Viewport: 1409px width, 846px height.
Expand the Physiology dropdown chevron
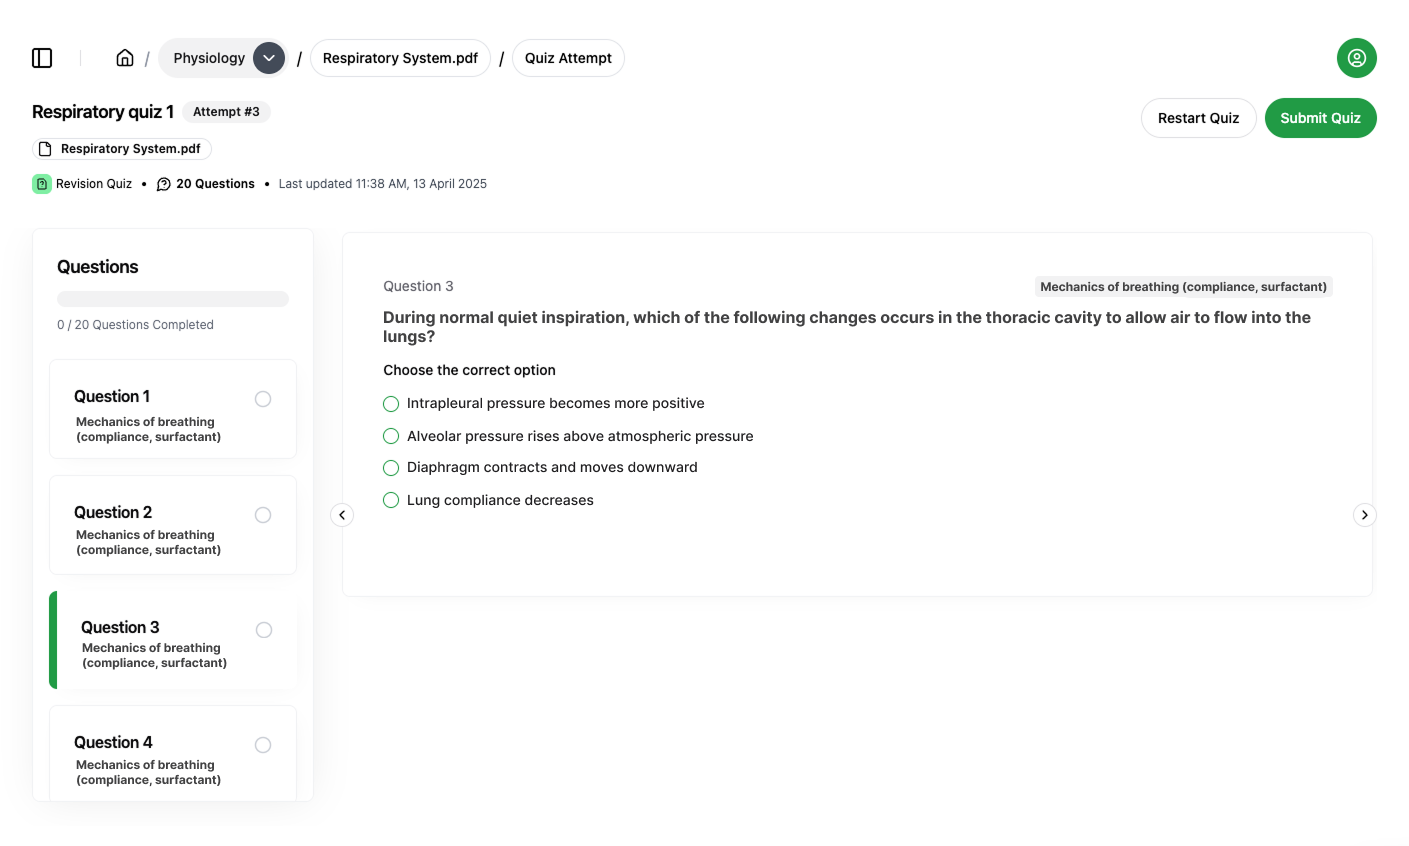click(x=269, y=58)
